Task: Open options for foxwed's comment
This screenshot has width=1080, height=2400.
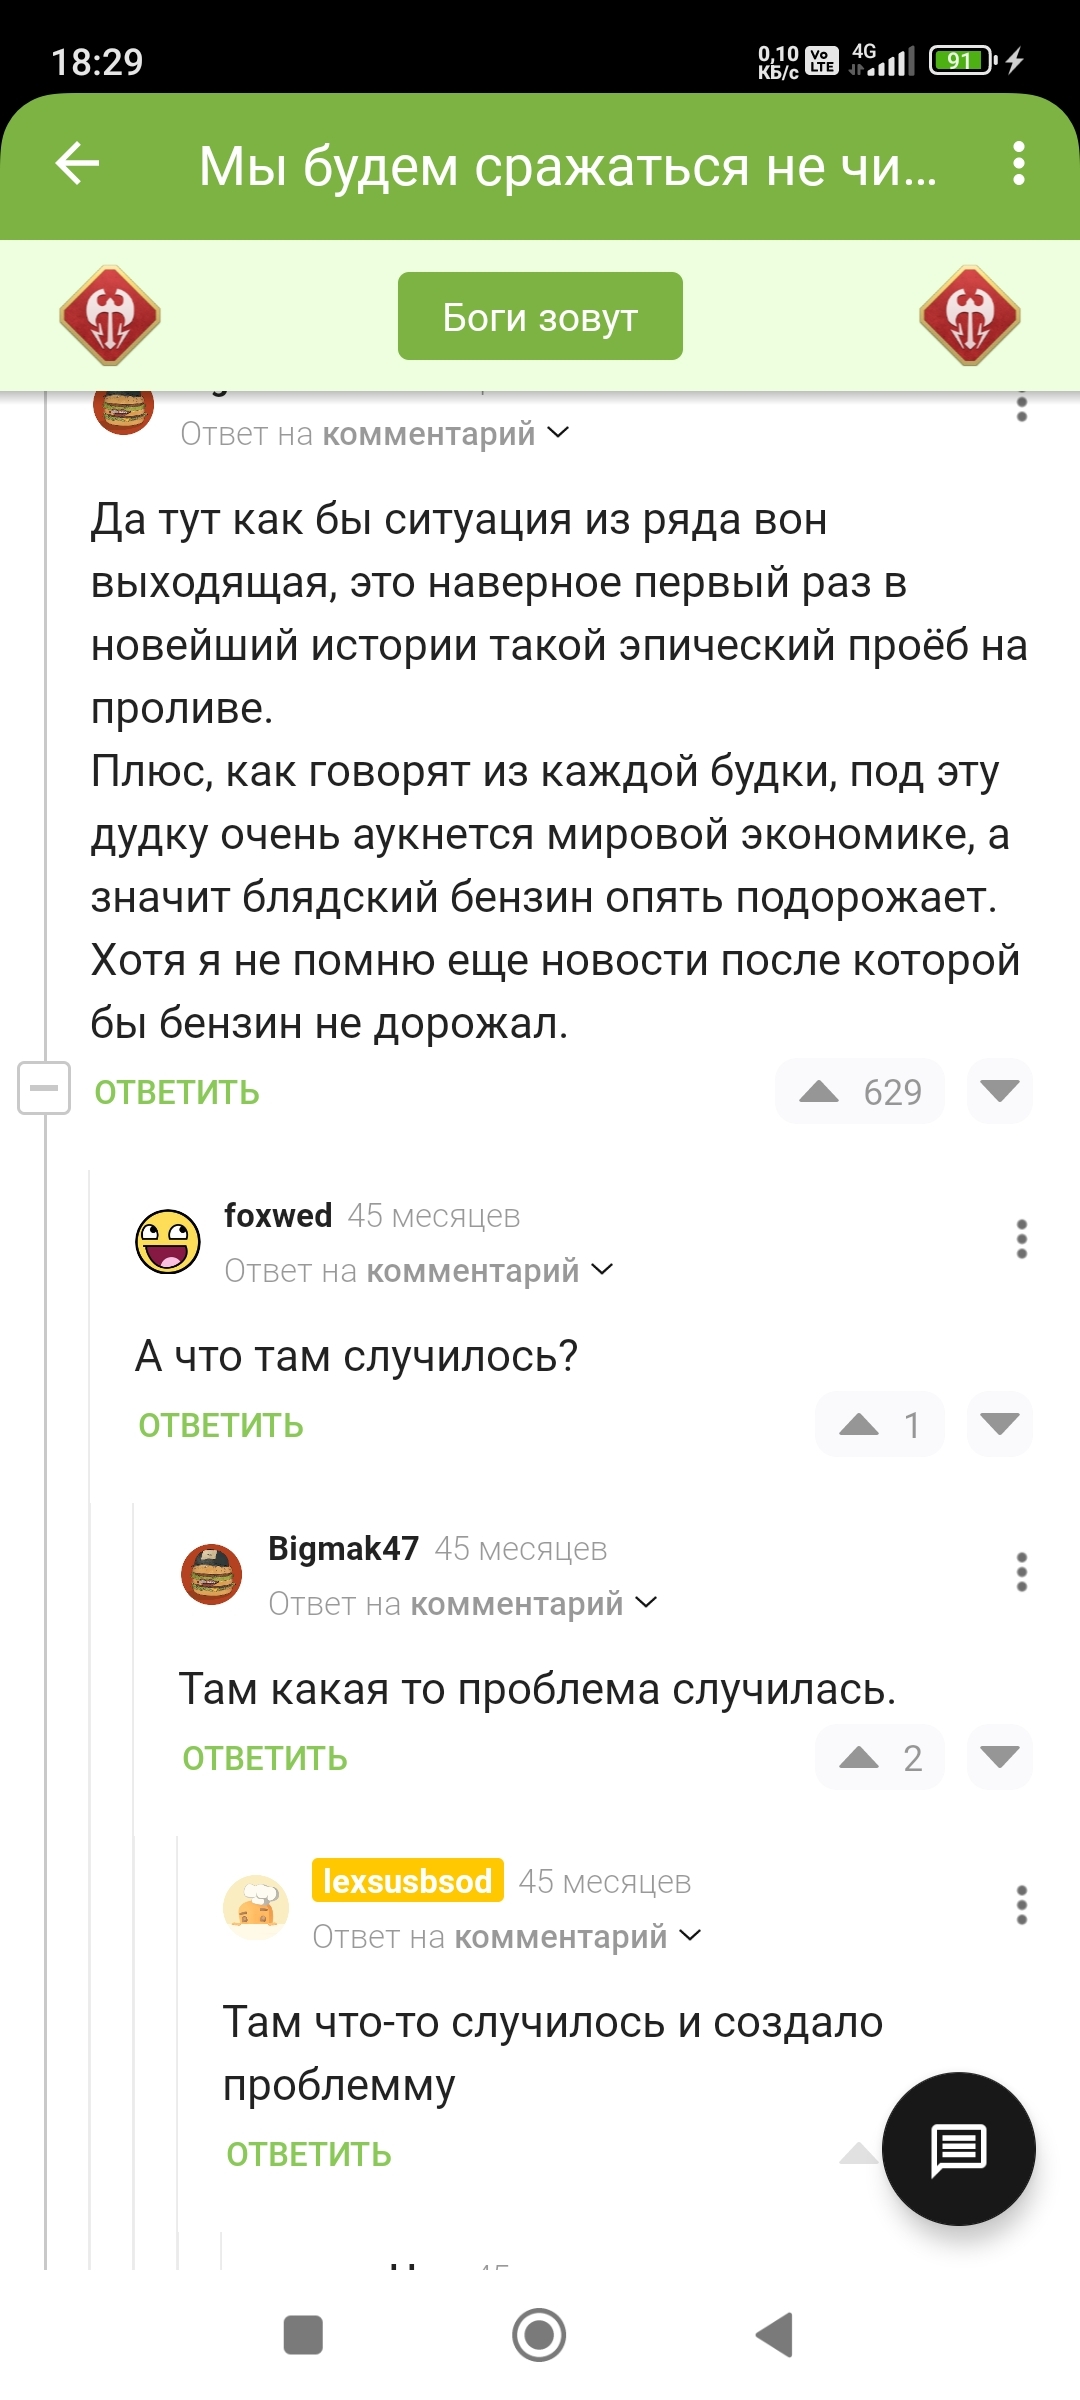Action: click(x=1021, y=1239)
